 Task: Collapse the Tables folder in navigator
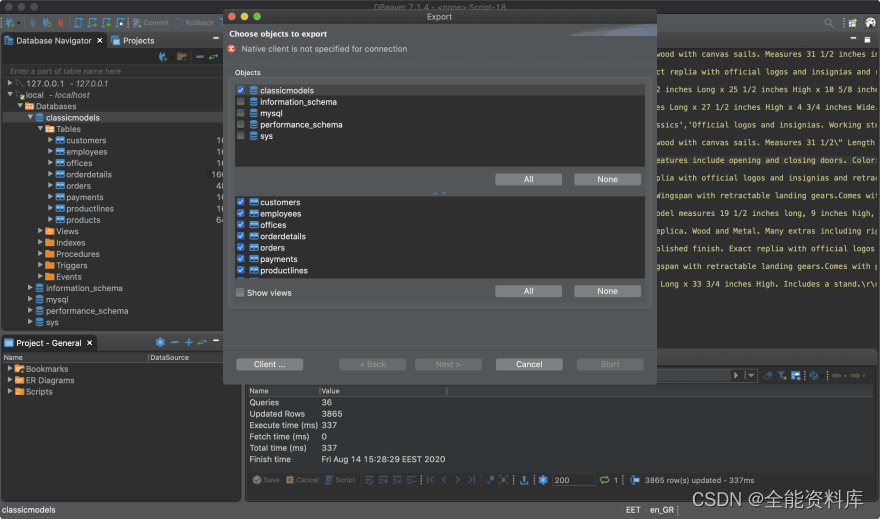coord(40,128)
